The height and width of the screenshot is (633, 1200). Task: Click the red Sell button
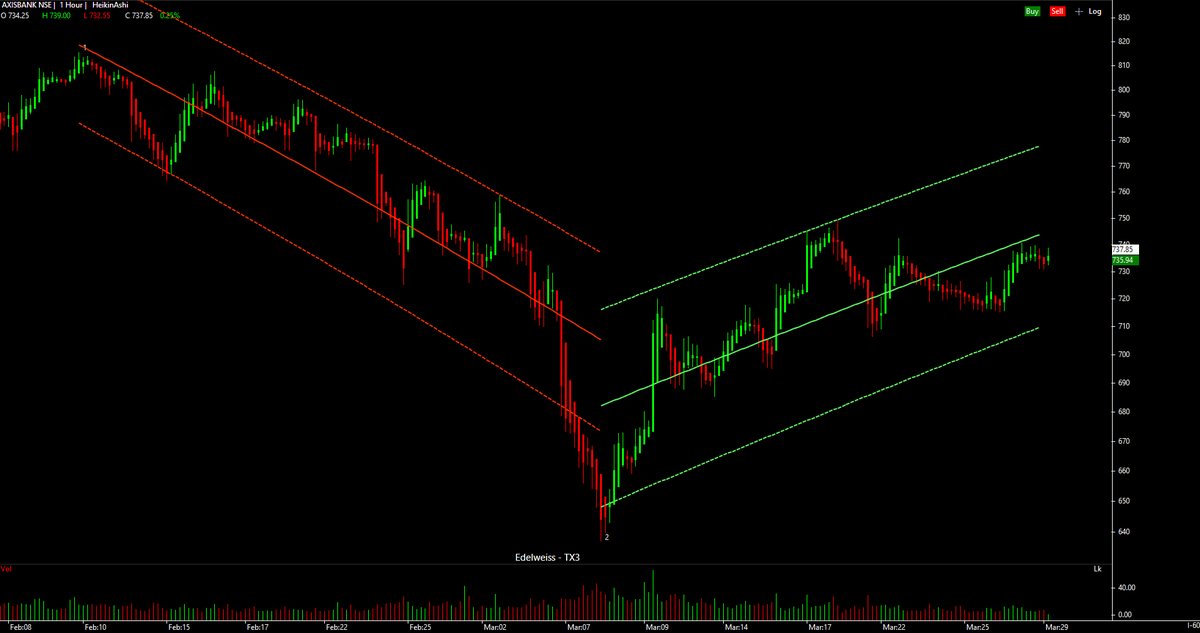(x=1058, y=11)
